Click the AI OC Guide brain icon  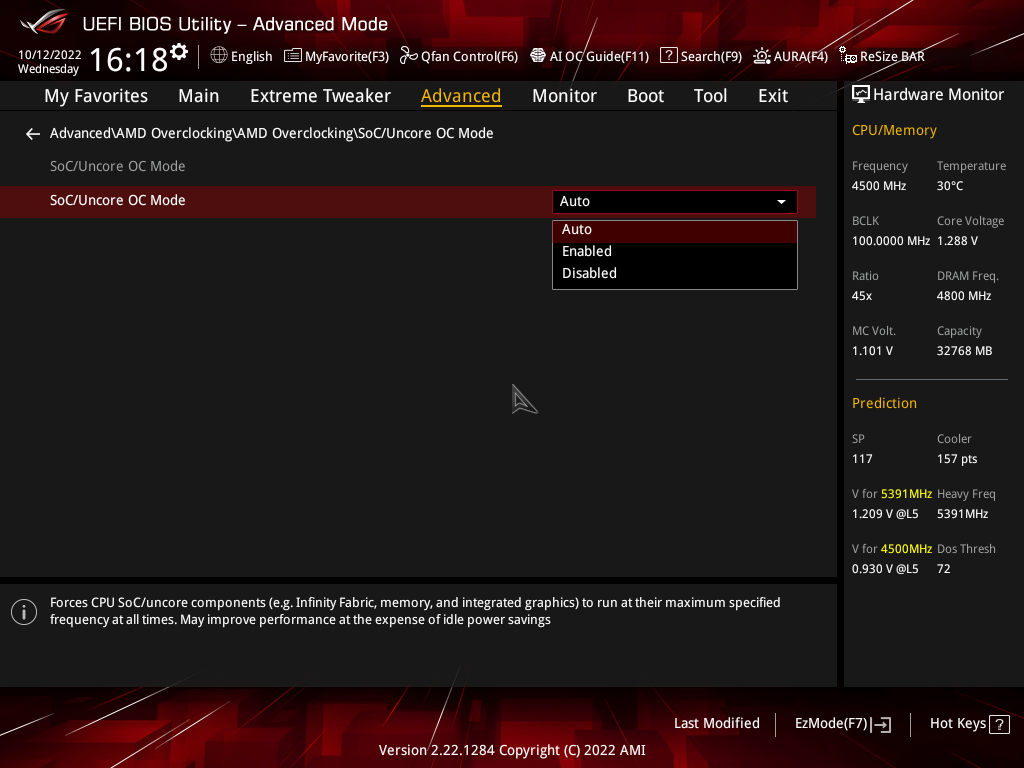(537, 56)
